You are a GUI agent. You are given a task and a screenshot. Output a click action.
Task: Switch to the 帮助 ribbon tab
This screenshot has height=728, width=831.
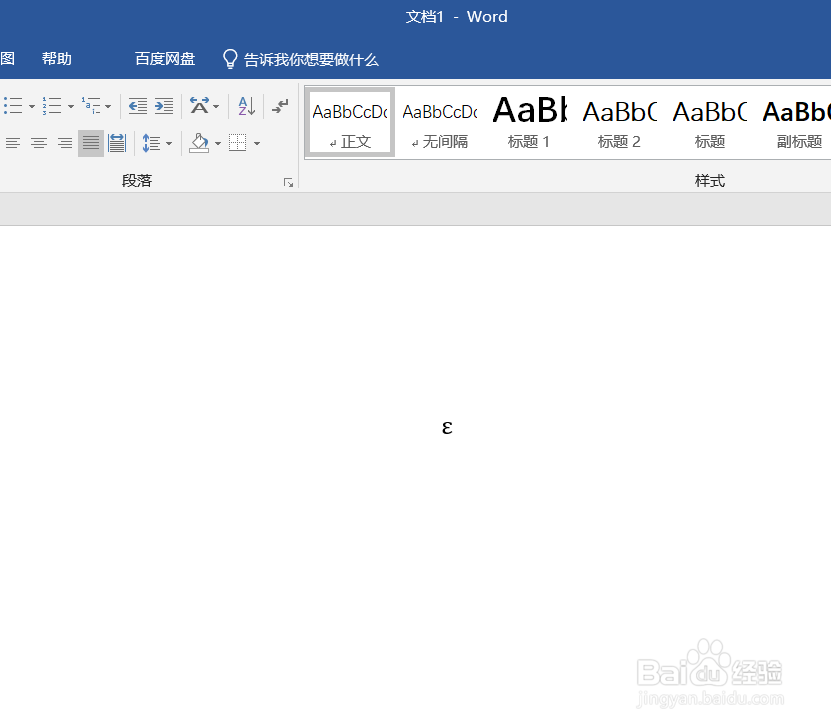tap(56, 58)
